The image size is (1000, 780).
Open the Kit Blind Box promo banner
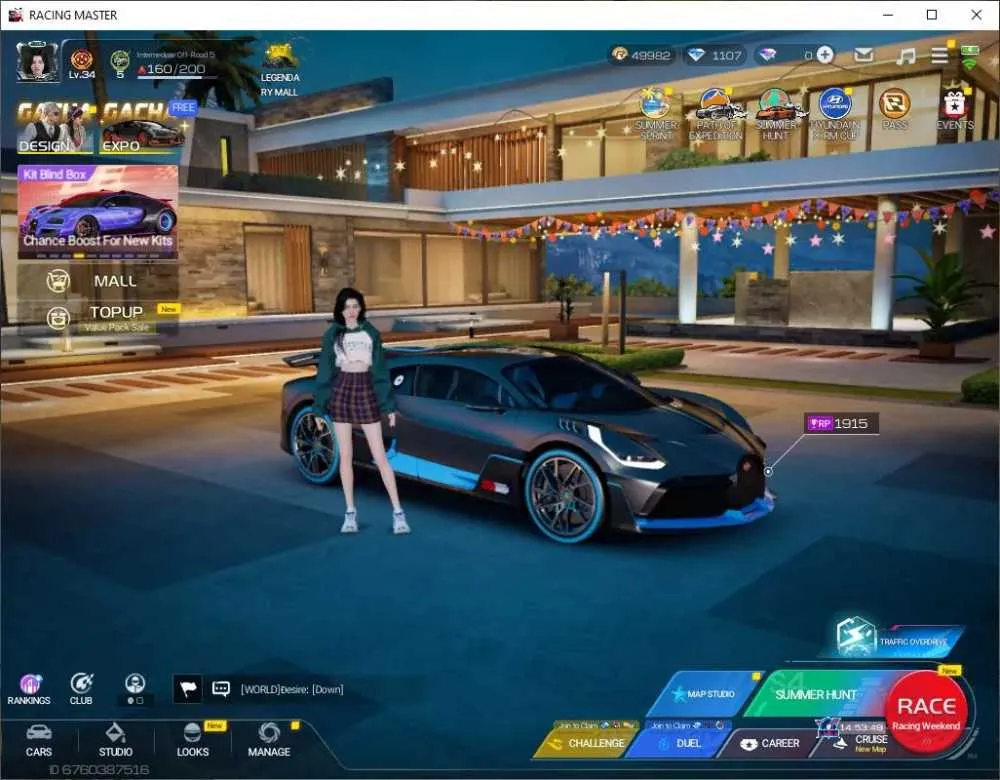(x=98, y=212)
